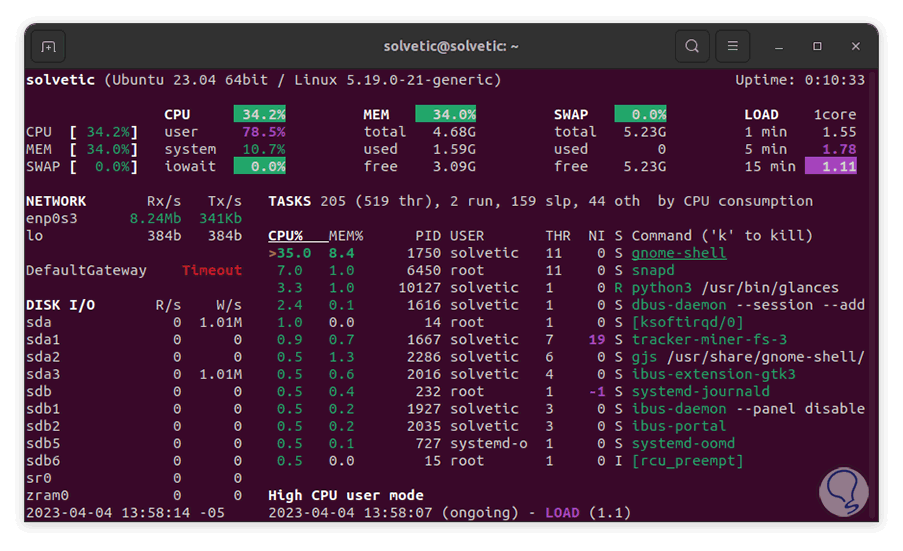Select the gjs /usr/share/gnome-shell/ command

[x=748, y=356]
